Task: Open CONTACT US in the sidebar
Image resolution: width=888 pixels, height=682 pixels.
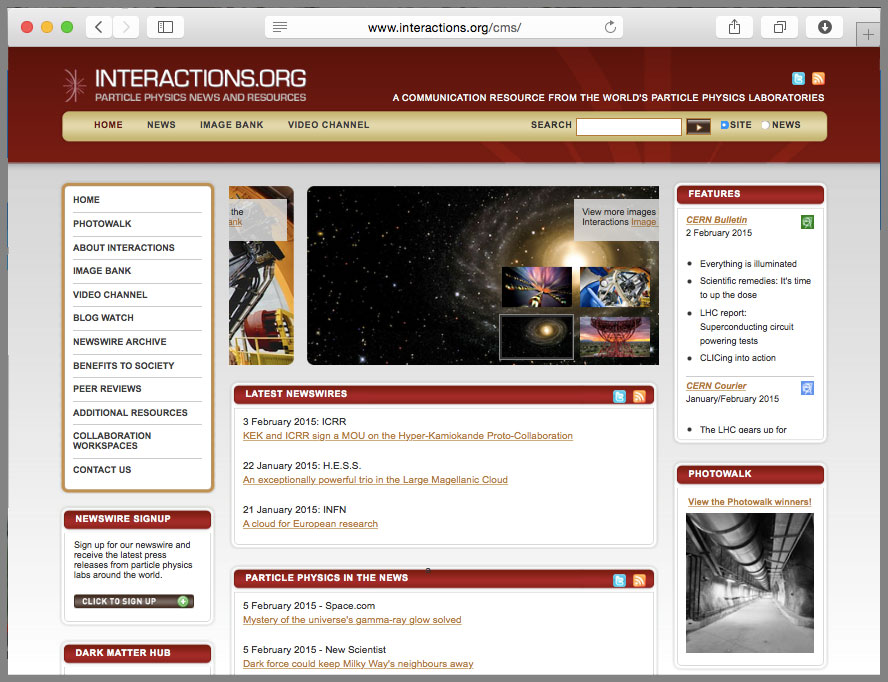Action: pos(102,470)
